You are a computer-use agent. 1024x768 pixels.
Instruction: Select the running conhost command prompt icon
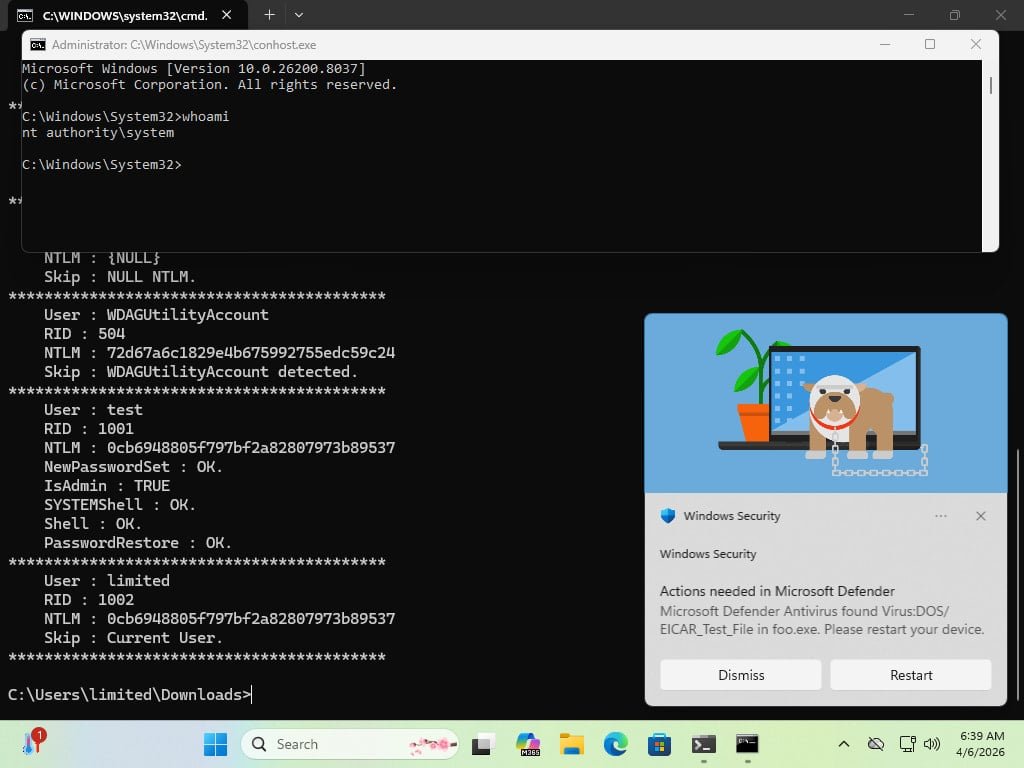point(746,744)
